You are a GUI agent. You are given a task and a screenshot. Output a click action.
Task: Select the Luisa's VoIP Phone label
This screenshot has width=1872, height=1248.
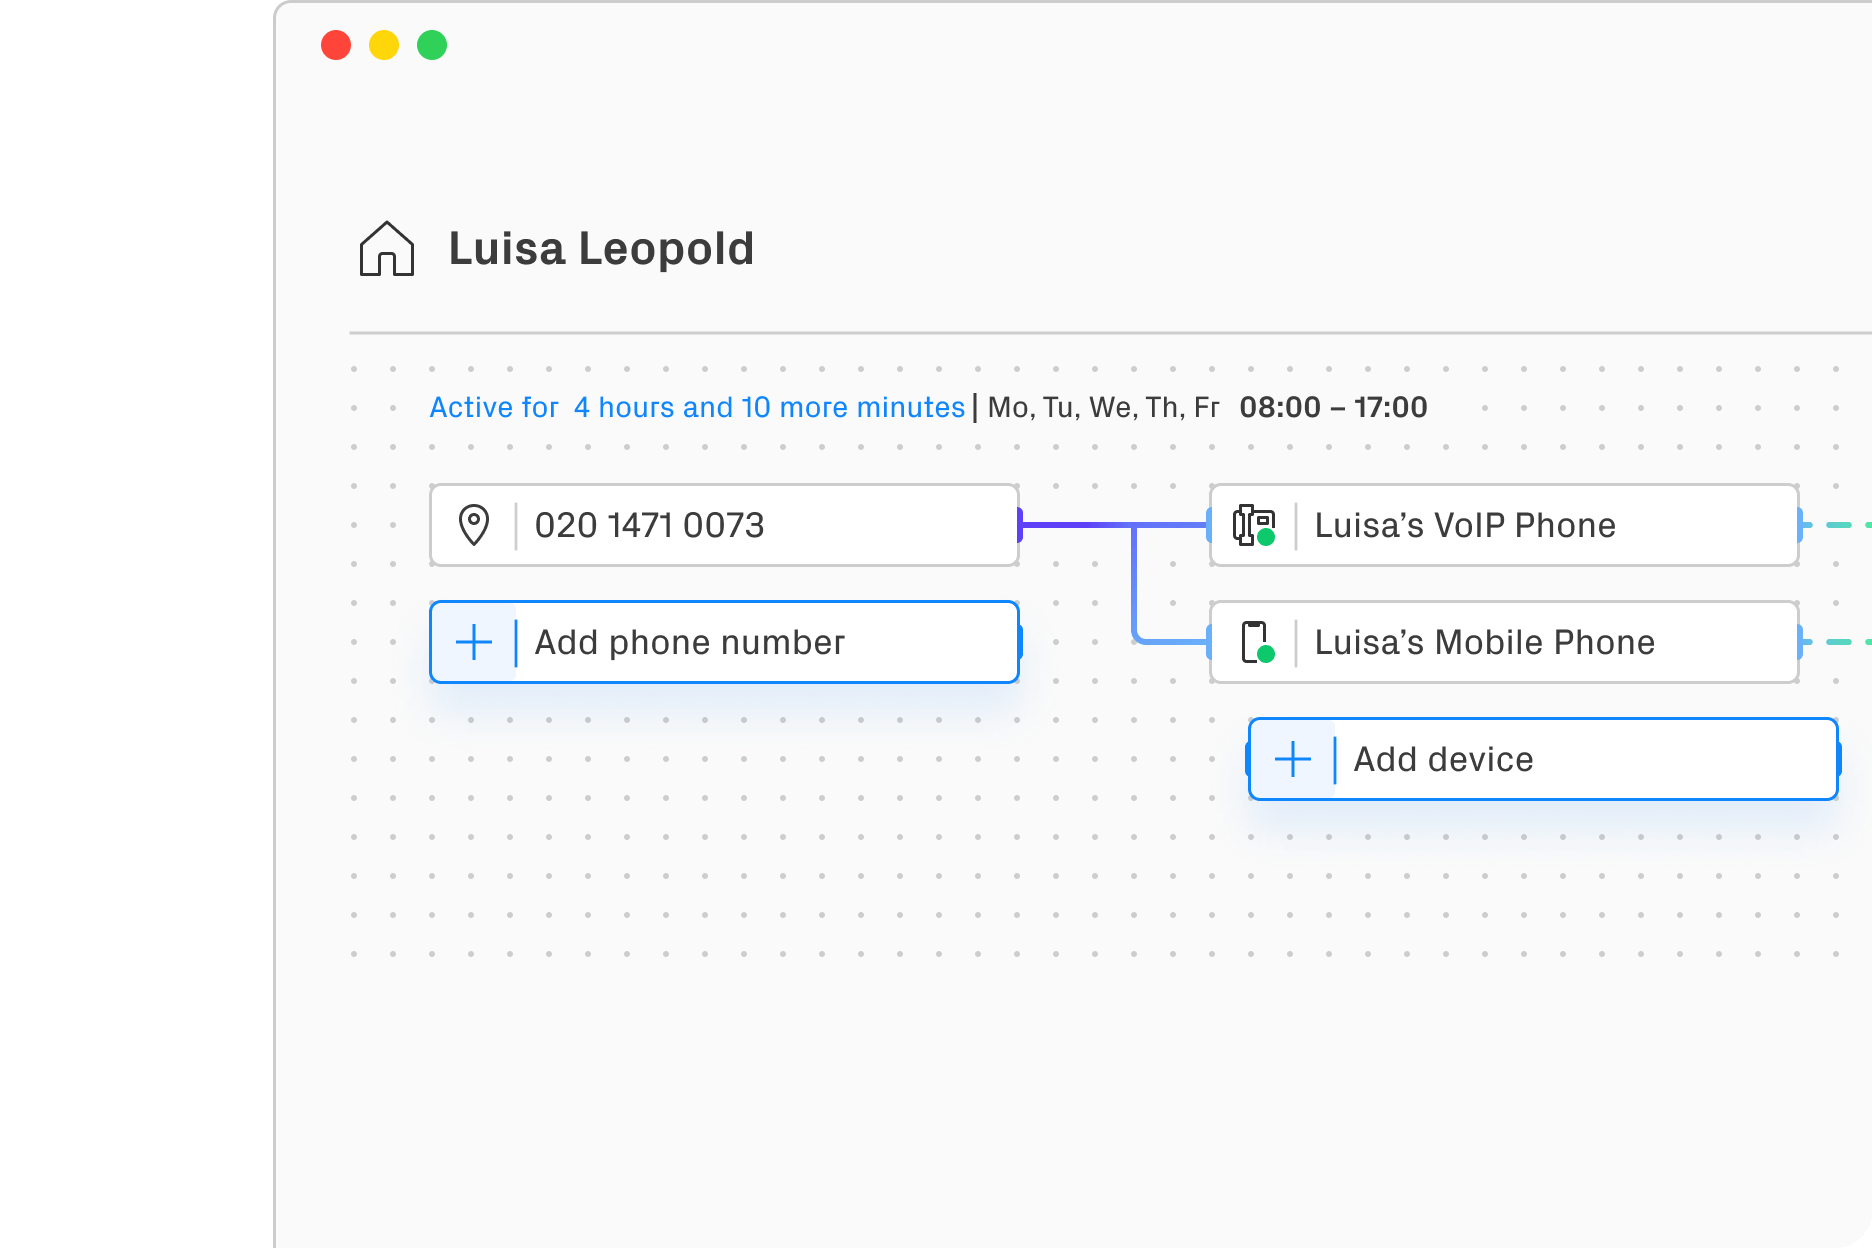click(1464, 525)
